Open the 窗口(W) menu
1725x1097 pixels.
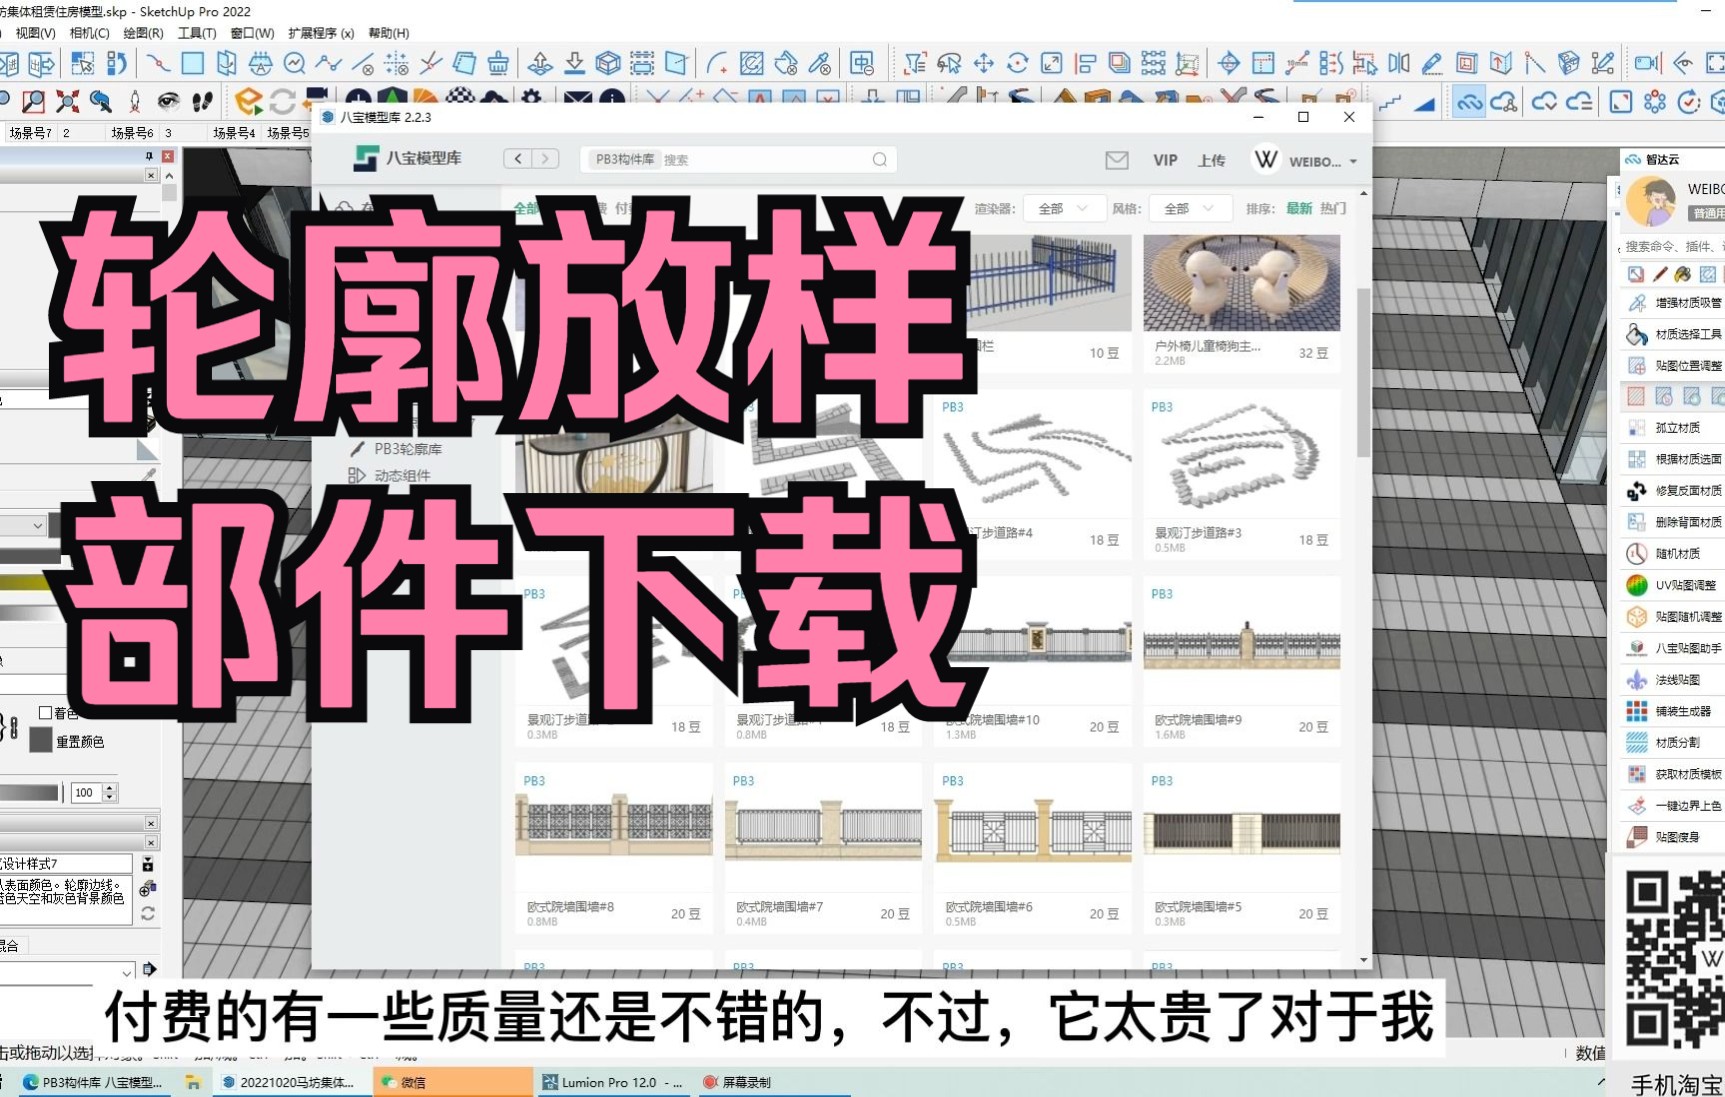252,33
